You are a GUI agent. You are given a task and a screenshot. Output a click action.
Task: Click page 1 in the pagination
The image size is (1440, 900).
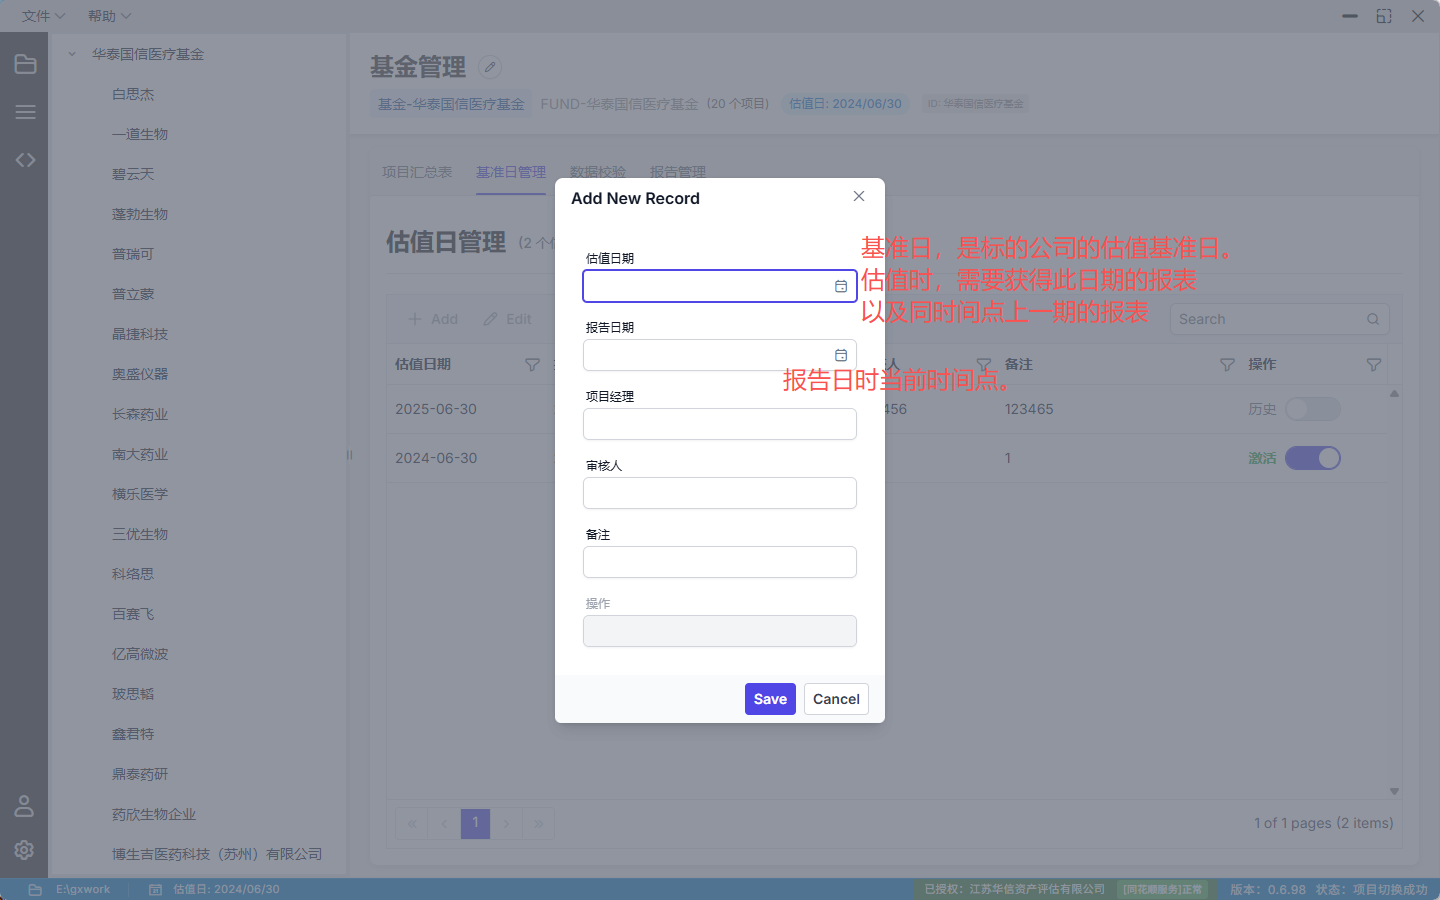point(475,824)
